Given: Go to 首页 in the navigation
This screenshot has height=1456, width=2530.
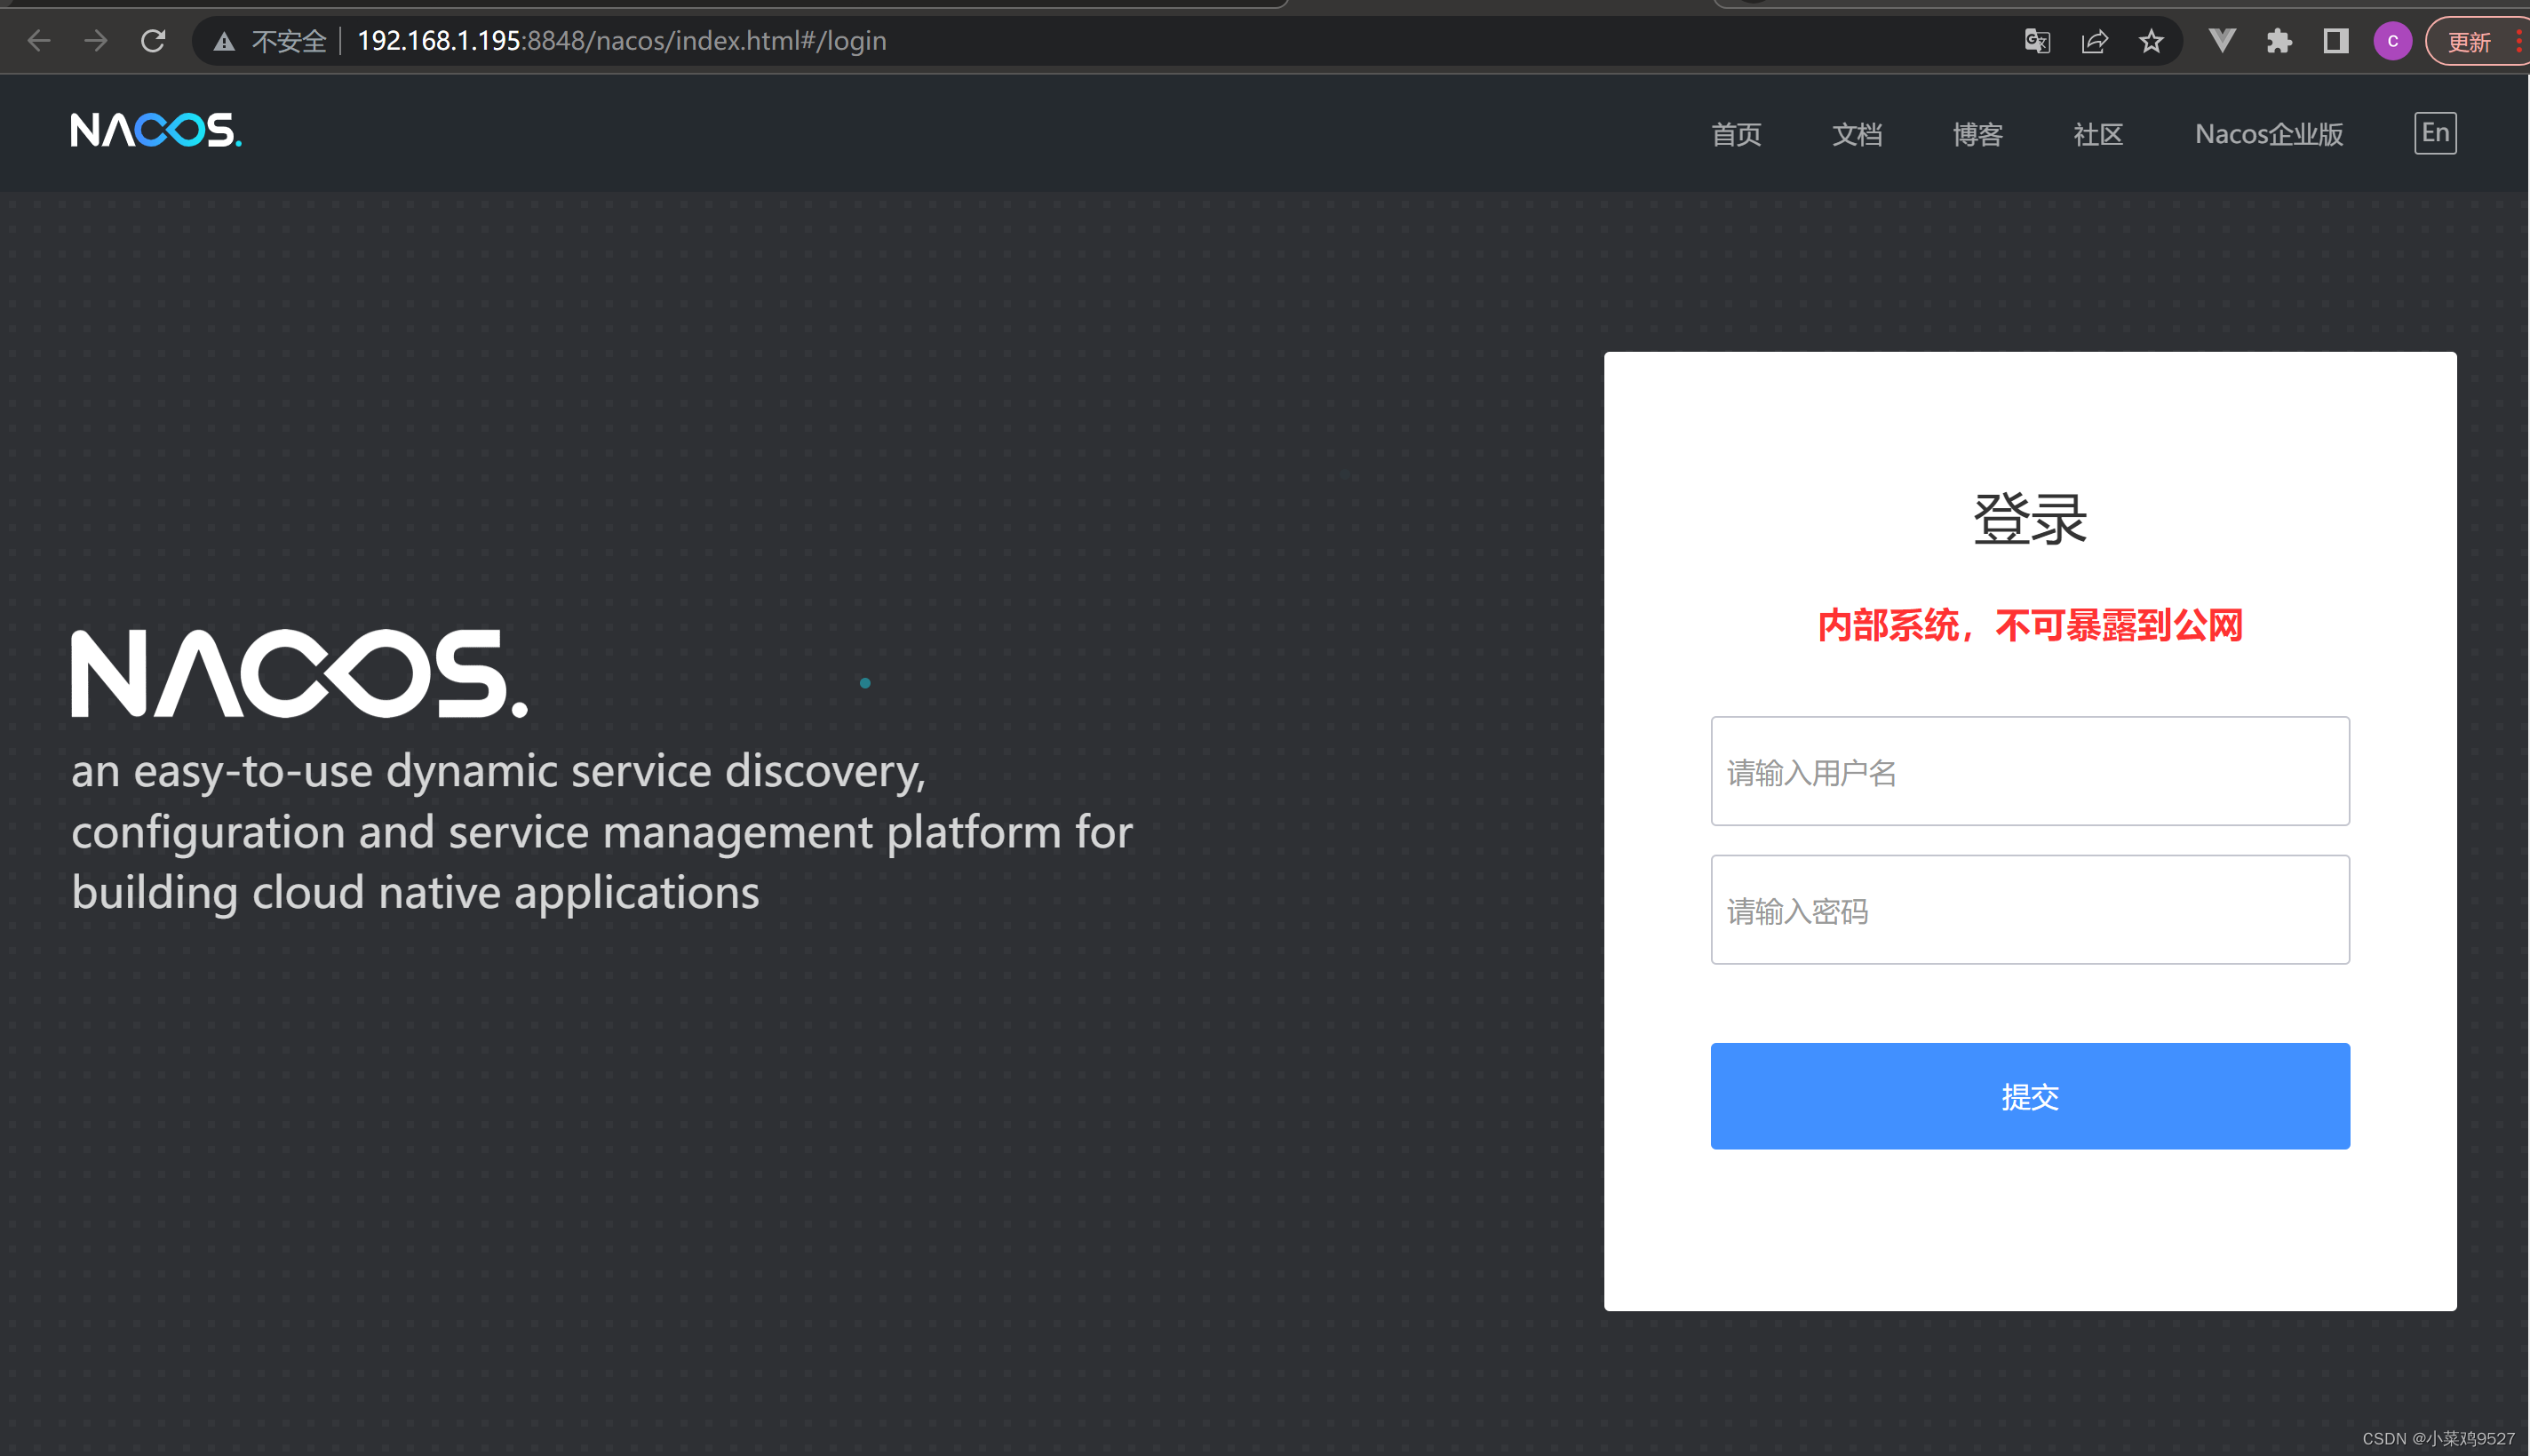Looking at the screenshot, I should click(1736, 134).
